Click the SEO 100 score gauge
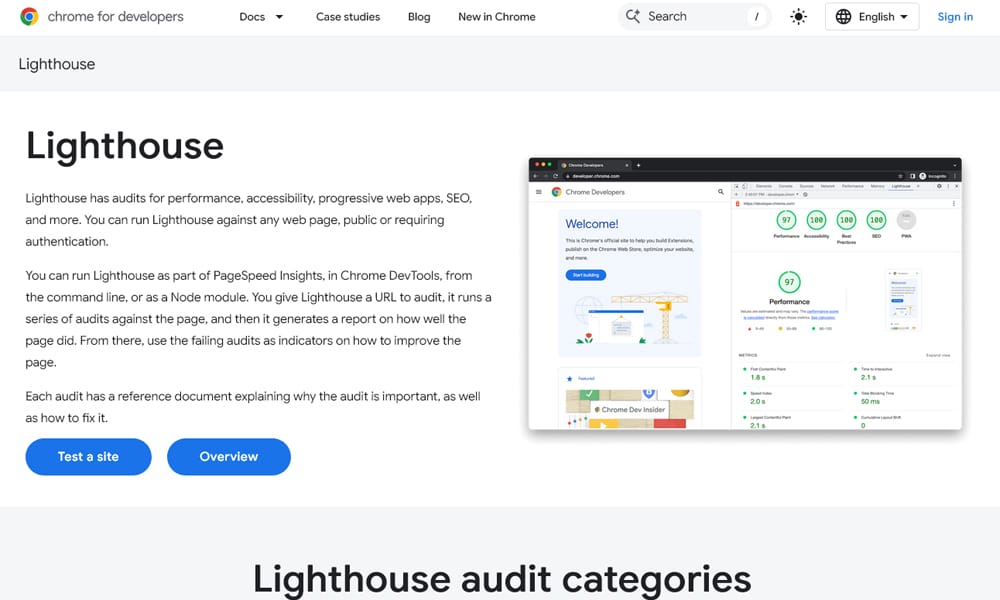Viewport: 1000px width, 600px height. click(876, 220)
